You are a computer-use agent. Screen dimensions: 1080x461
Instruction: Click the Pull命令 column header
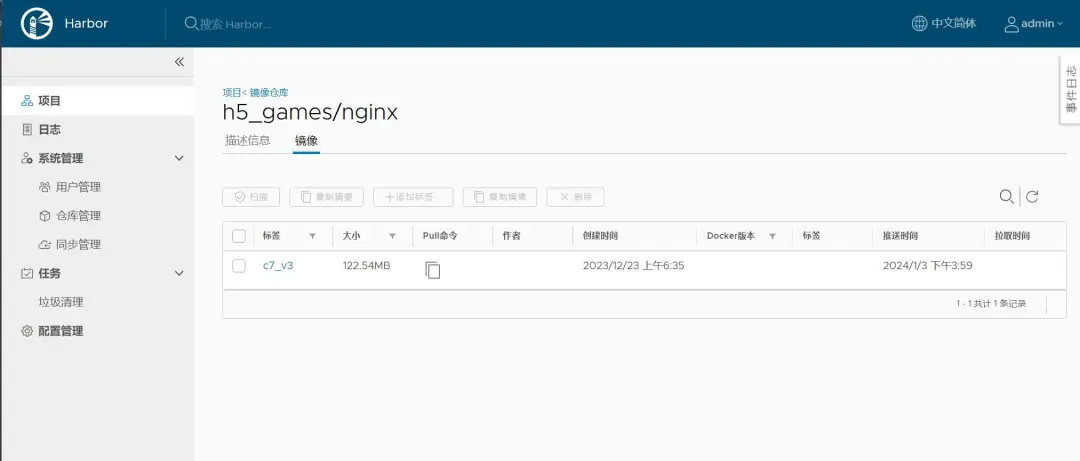pos(440,236)
